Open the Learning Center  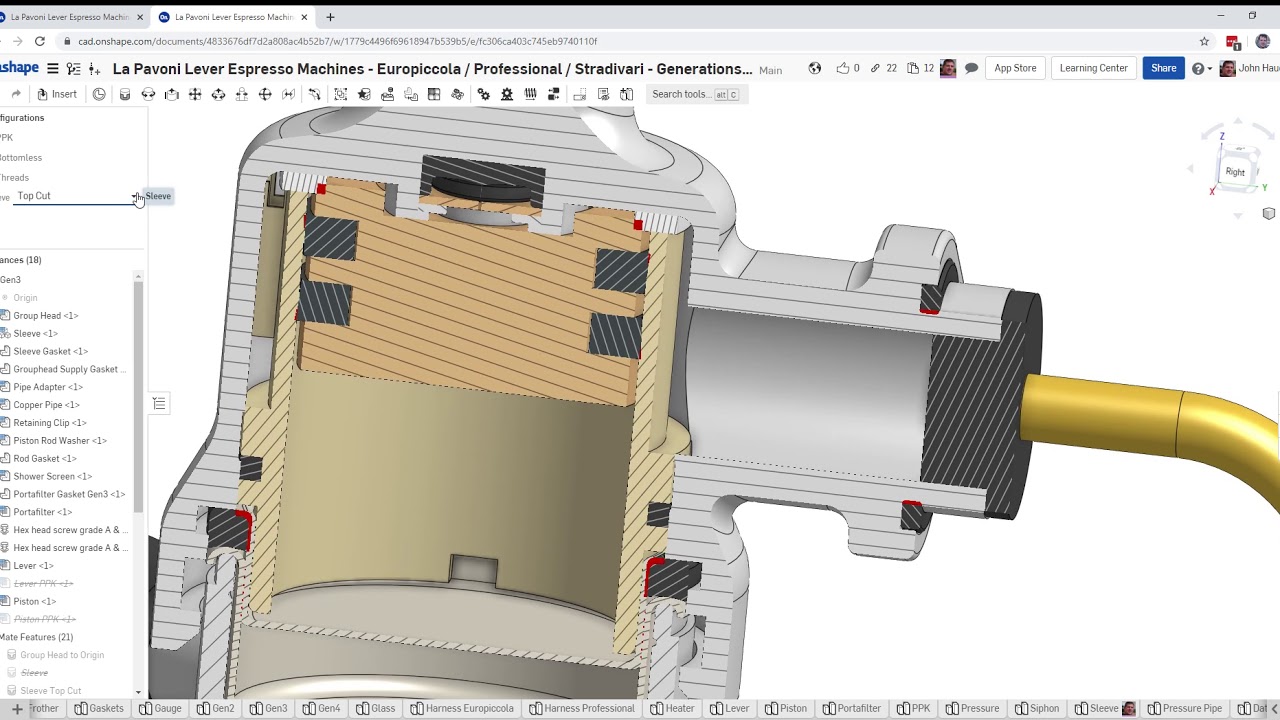click(1093, 68)
